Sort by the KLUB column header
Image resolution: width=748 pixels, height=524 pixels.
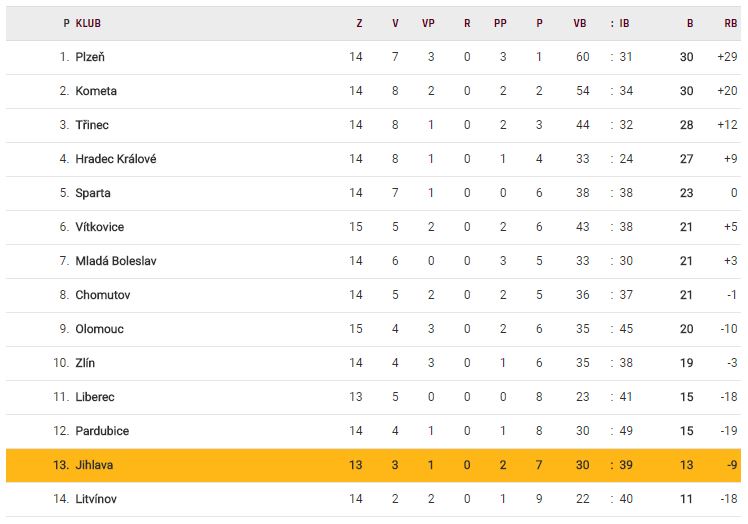[x=88, y=23]
